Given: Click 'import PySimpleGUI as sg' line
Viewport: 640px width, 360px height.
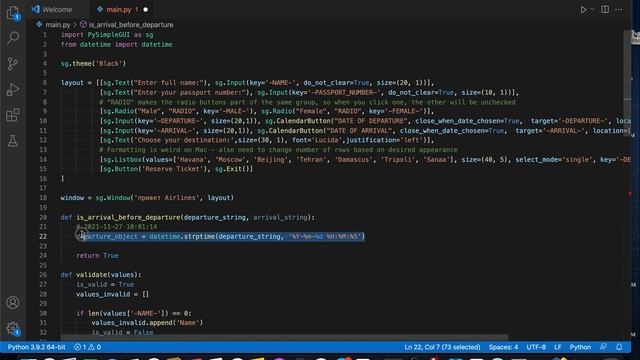Looking at the screenshot, I should pos(107,35).
